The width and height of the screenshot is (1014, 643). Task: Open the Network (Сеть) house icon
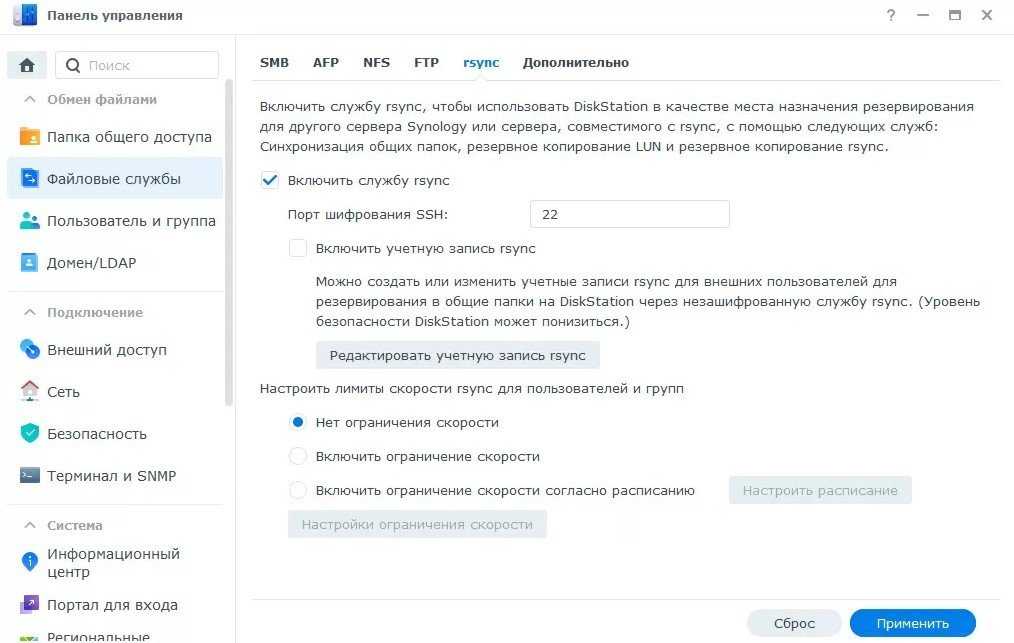click(29, 392)
